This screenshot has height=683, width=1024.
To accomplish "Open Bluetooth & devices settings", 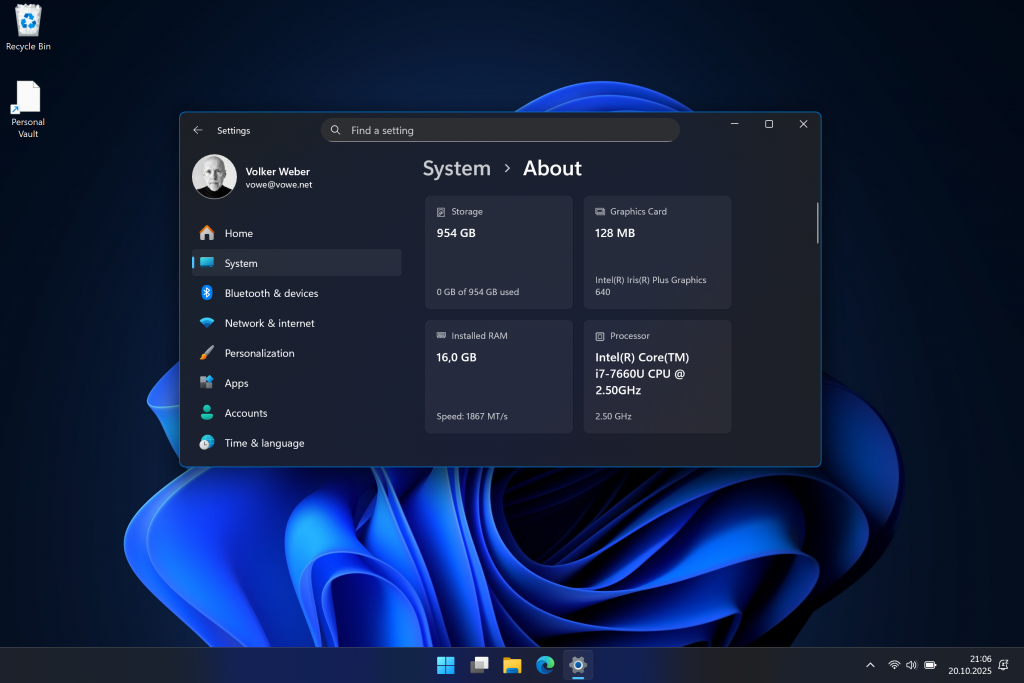I will pos(271,293).
